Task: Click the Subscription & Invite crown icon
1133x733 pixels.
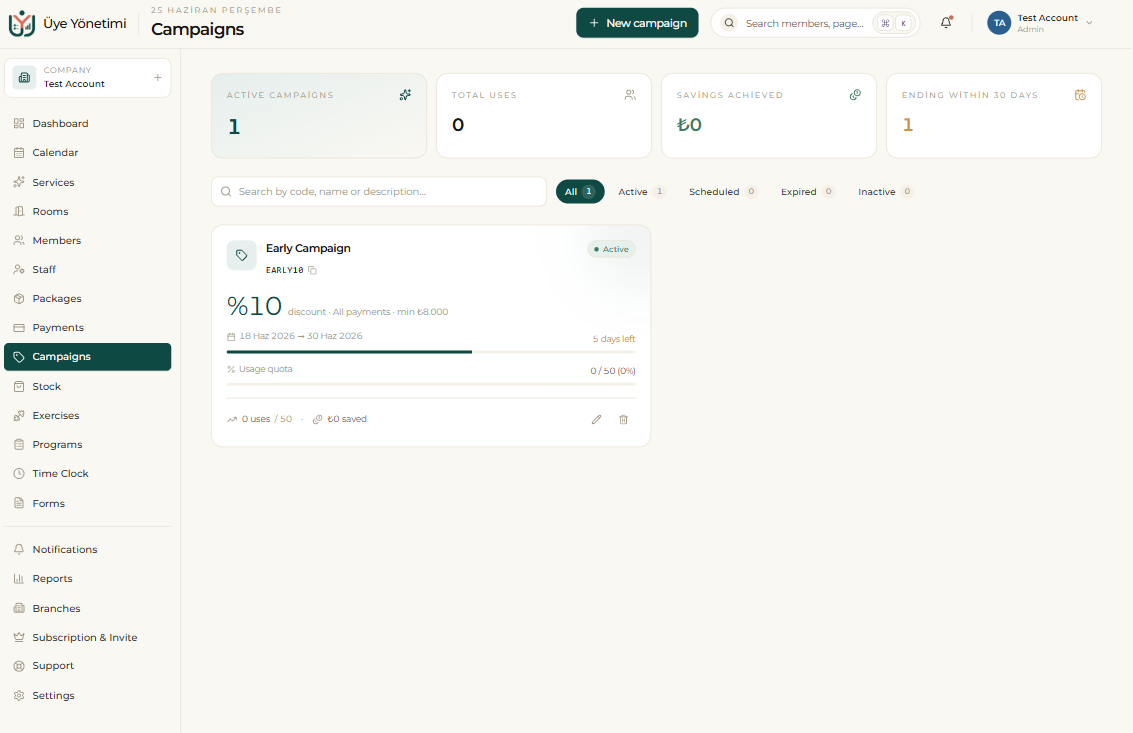Action: tap(19, 638)
